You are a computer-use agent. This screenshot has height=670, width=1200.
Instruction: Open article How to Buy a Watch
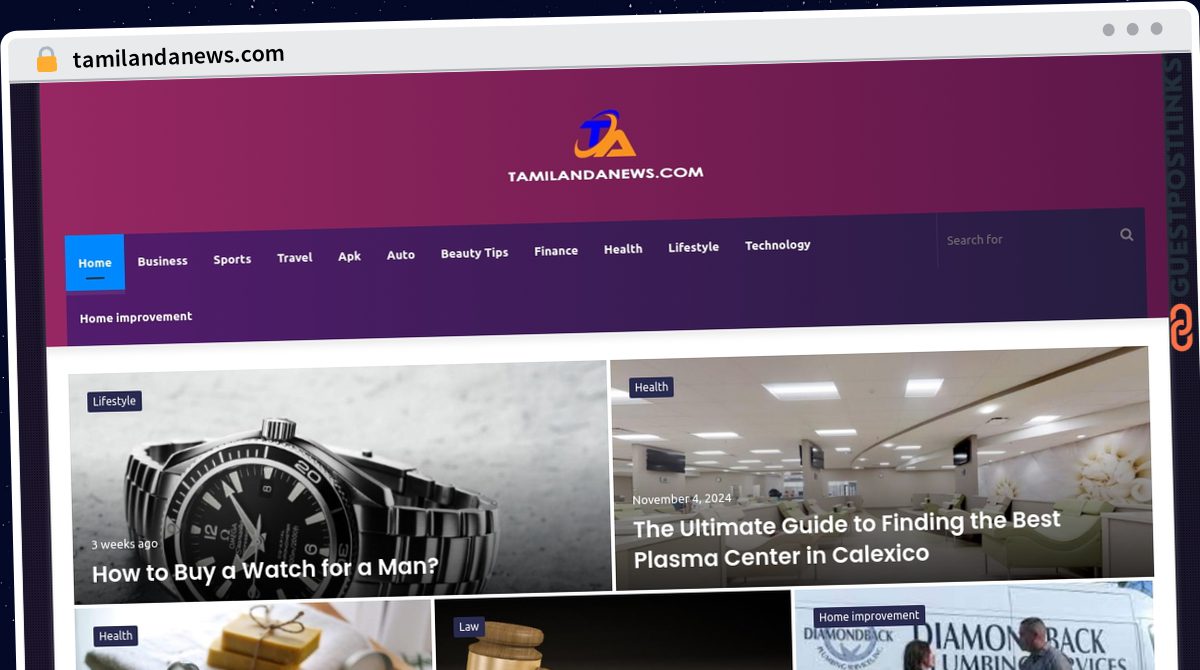[265, 571]
